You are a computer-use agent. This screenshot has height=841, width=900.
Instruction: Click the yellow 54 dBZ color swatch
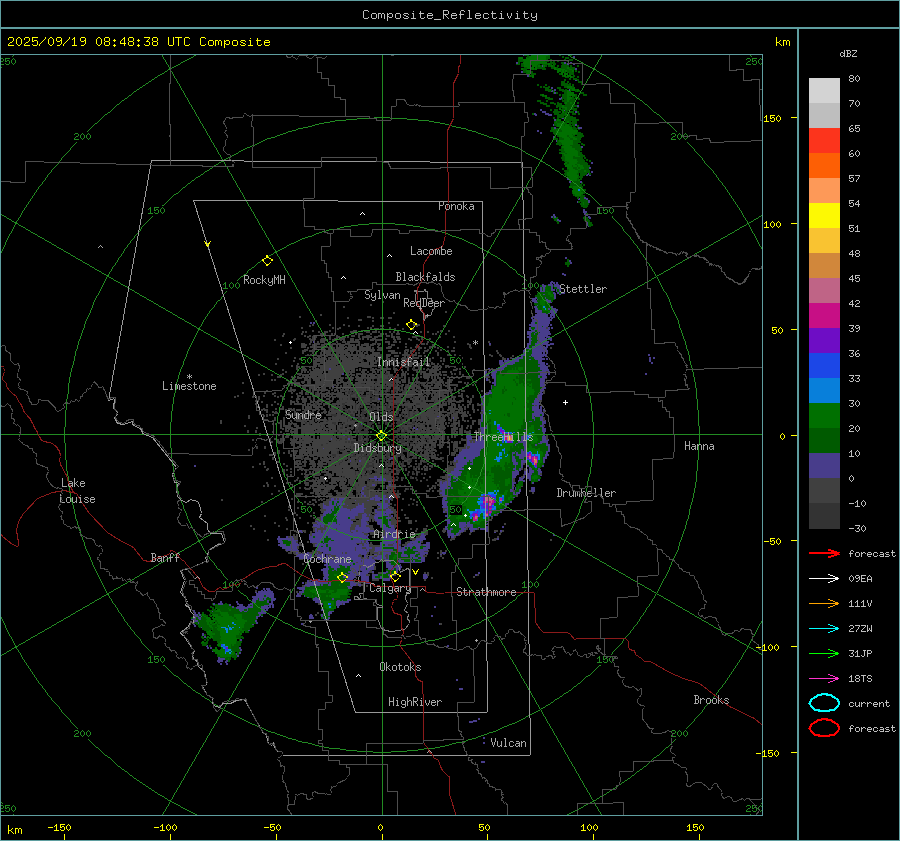tap(824, 216)
